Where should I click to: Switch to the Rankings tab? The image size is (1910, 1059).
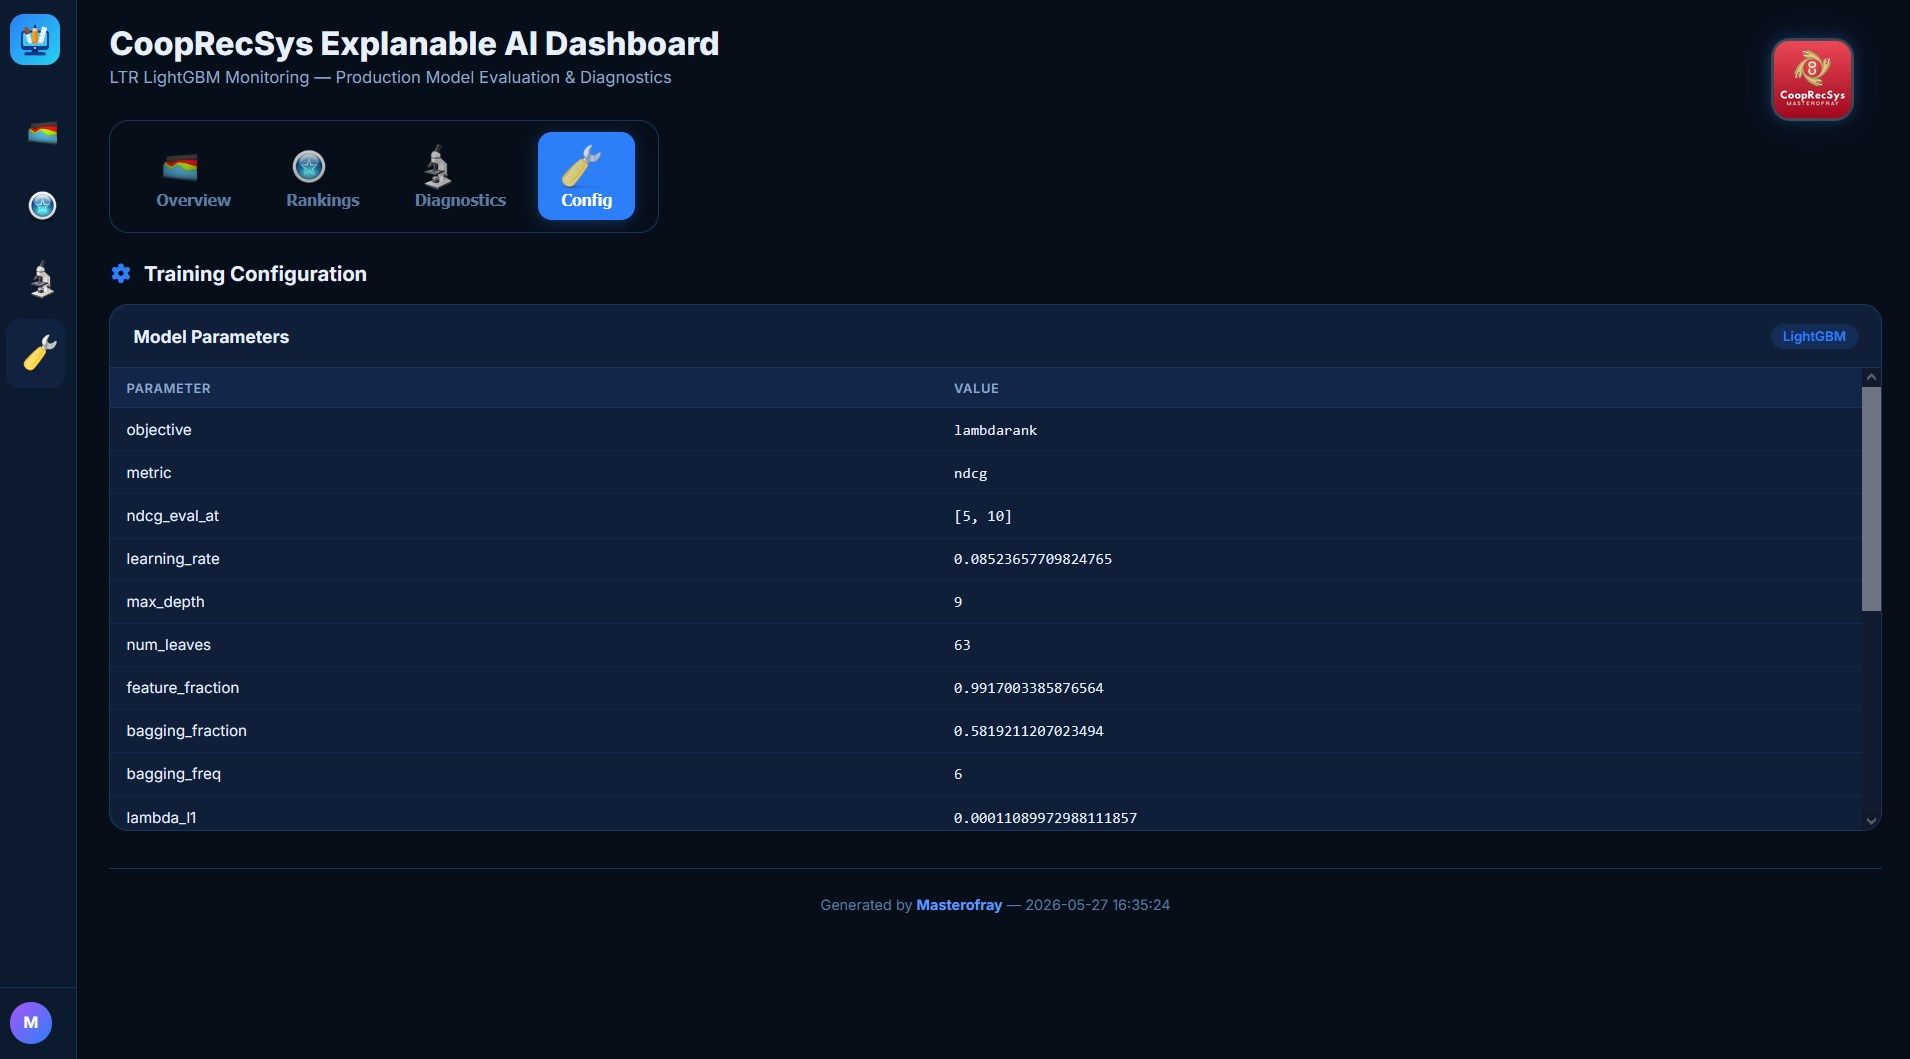click(323, 177)
